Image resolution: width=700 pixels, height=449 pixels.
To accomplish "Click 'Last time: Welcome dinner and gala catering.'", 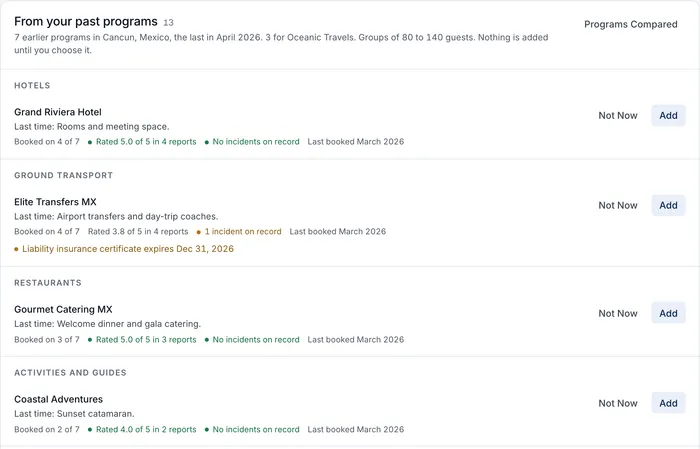I will 108,324.
